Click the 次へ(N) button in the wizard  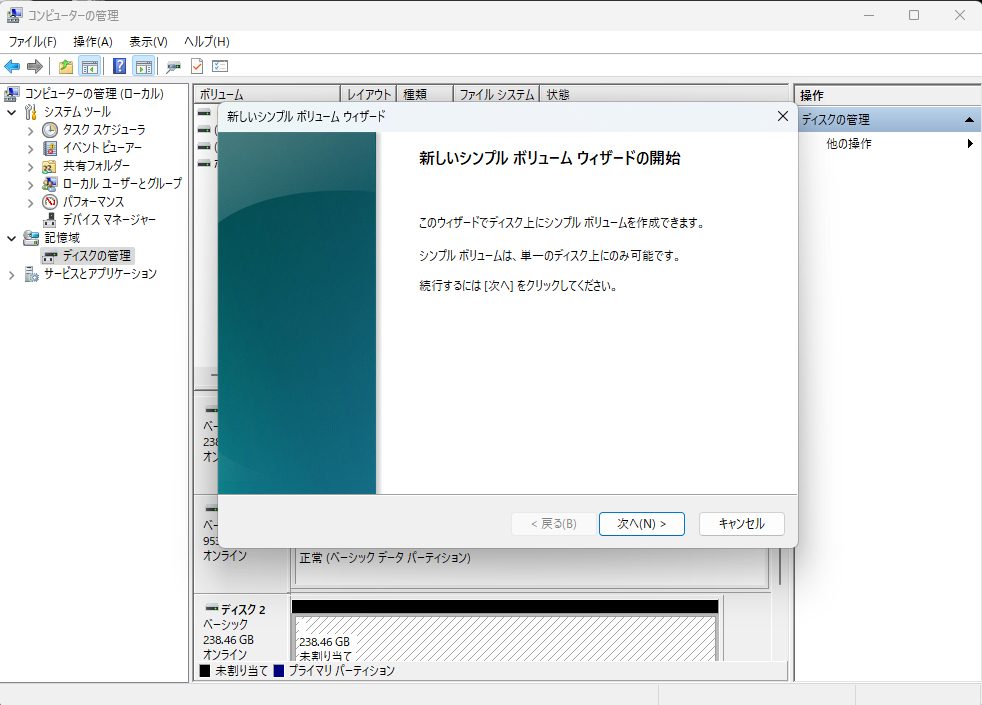641,523
